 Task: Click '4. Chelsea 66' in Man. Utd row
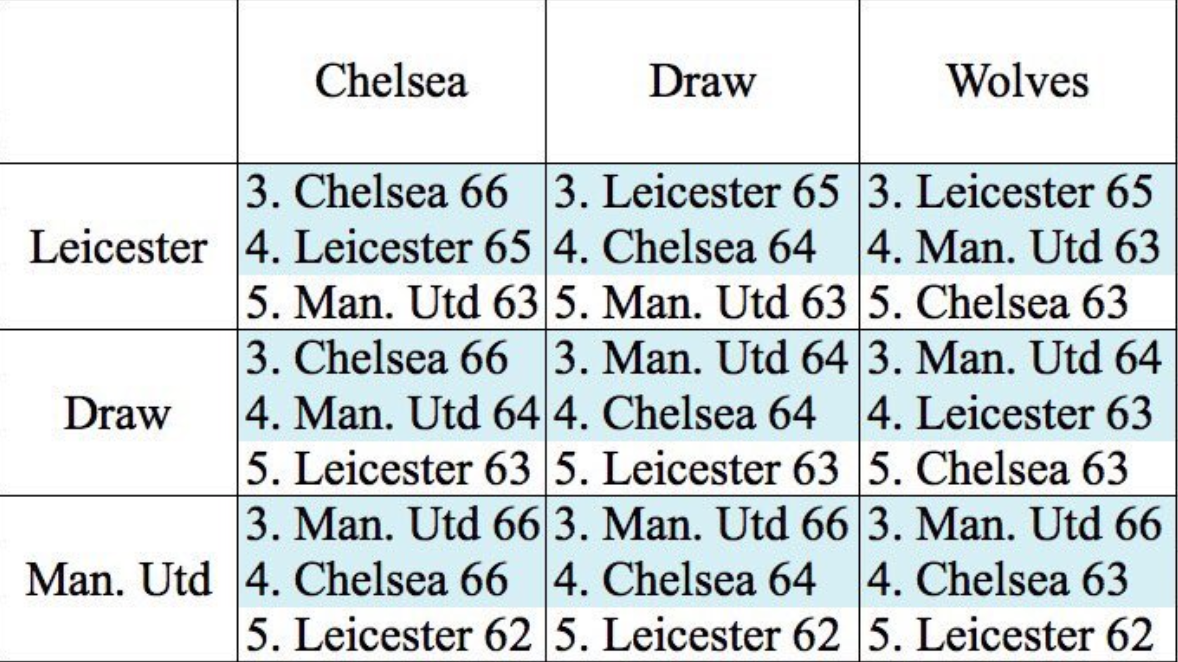376,579
